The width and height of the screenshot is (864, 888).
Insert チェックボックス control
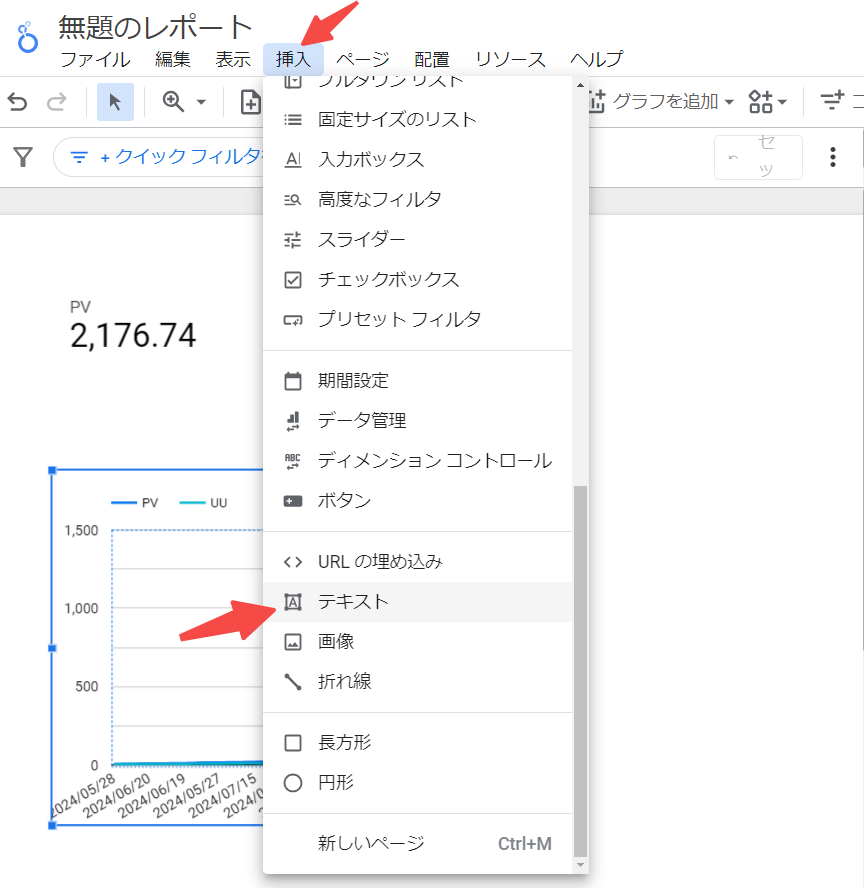pyautogui.click(x=417, y=279)
